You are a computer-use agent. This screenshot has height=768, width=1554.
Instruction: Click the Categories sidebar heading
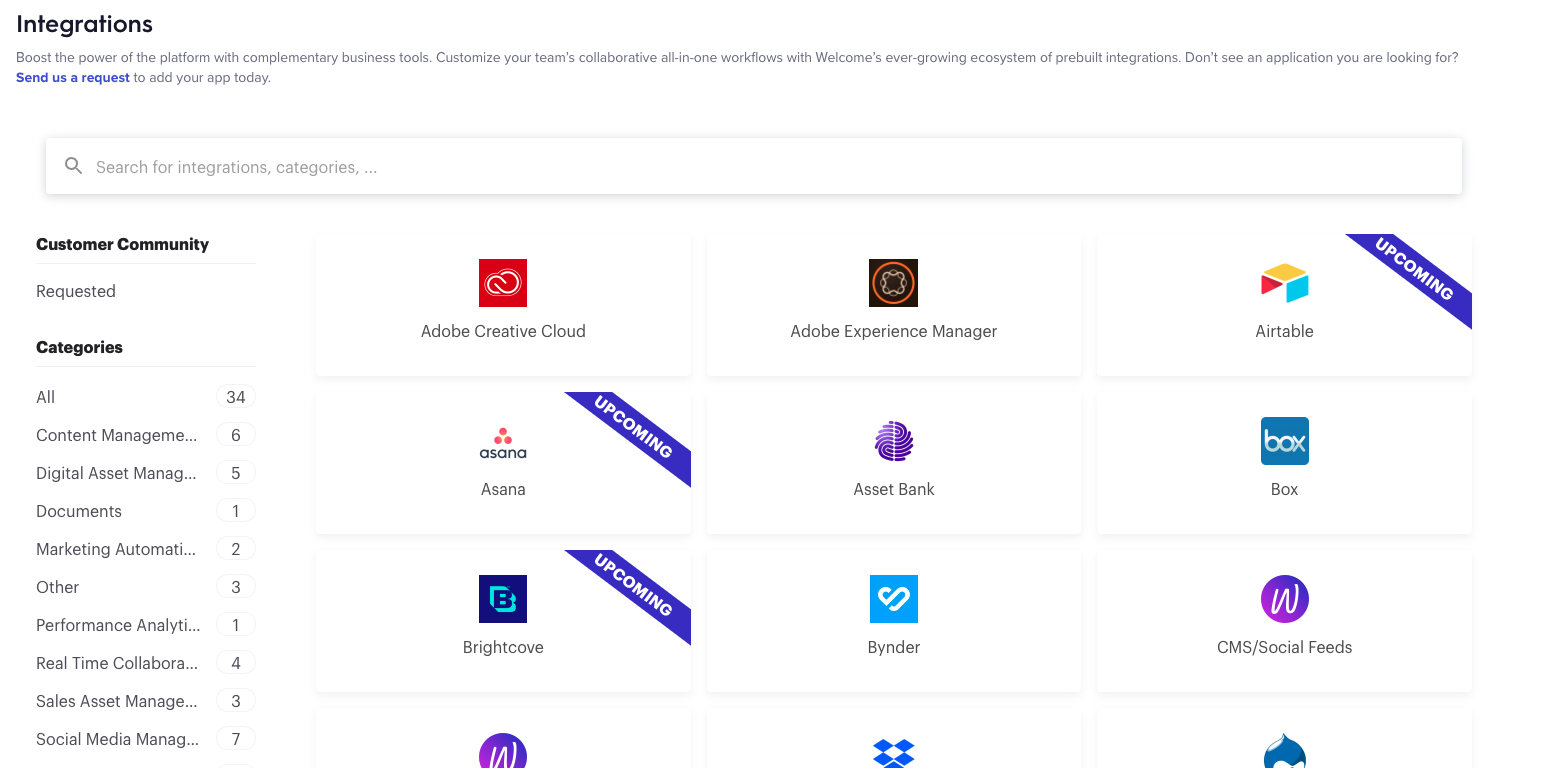click(79, 347)
